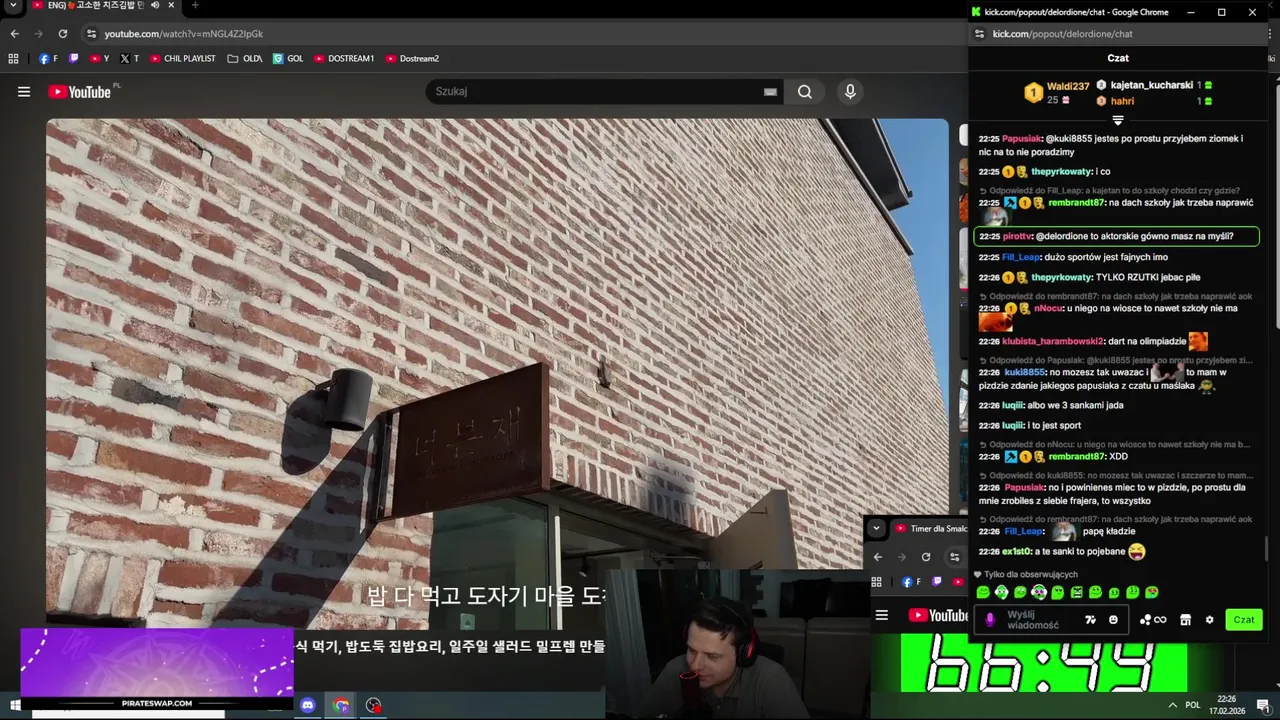Open the Kick shop storefront icon
Image resolution: width=1280 pixels, height=720 pixels.
coord(1185,620)
